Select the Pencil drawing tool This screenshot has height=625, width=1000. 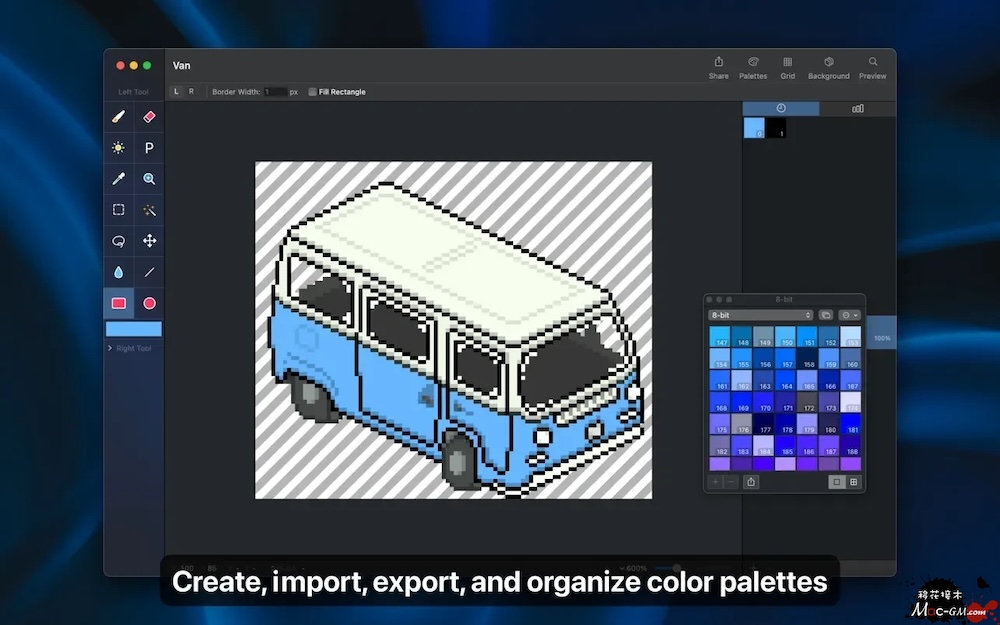point(118,117)
